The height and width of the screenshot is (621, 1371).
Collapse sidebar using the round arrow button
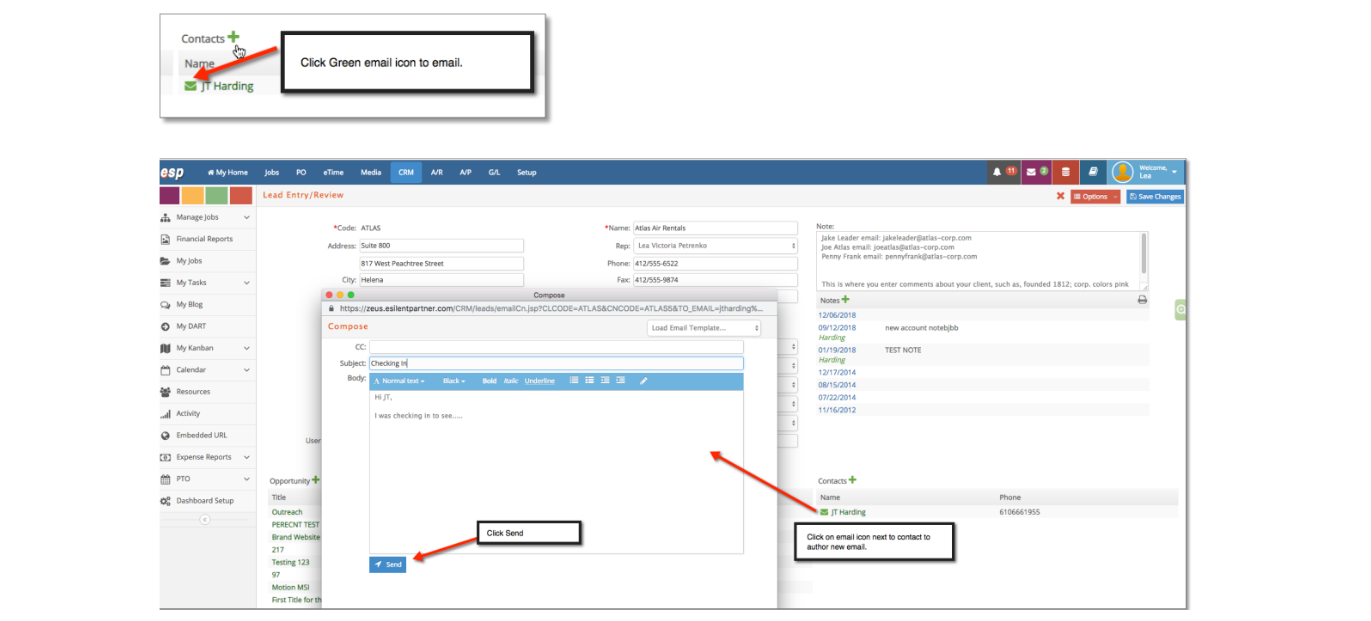tap(205, 519)
